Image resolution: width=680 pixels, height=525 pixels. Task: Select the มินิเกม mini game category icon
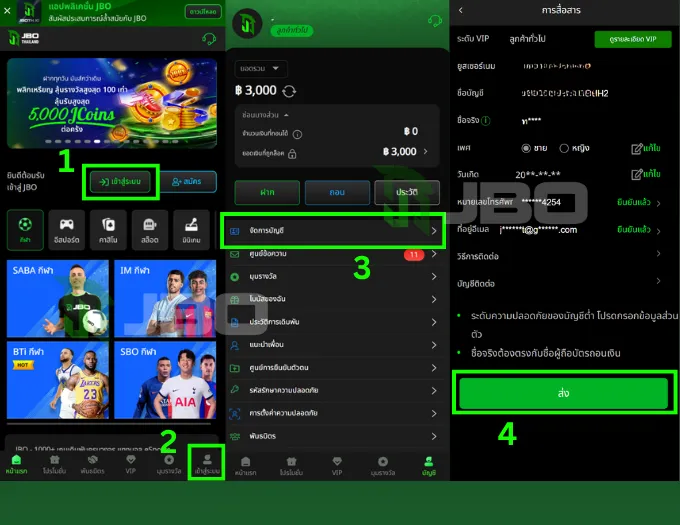[x=191, y=230]
